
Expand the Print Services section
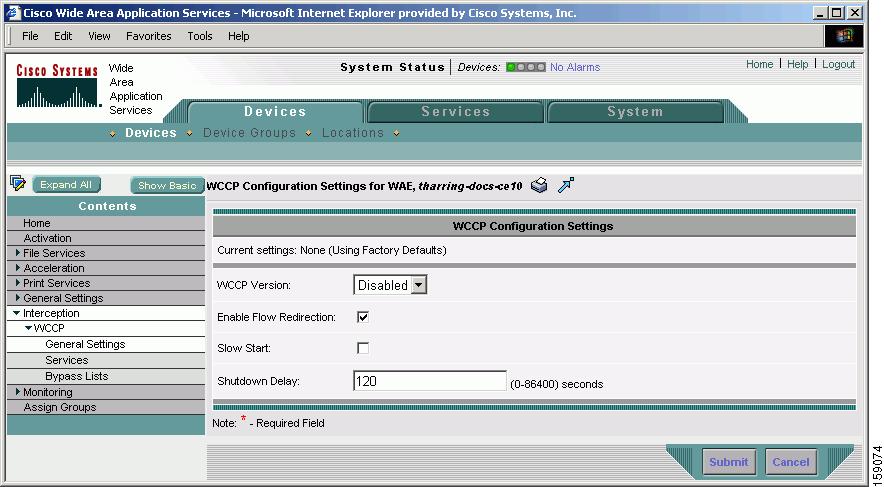coord(18,283)
